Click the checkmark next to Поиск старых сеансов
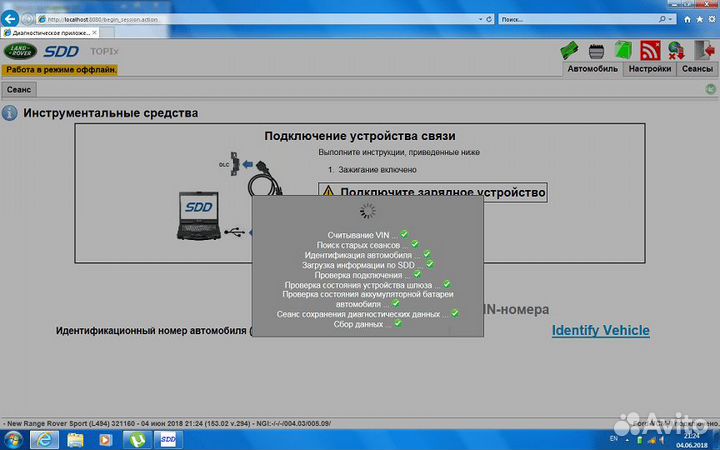 415,244
